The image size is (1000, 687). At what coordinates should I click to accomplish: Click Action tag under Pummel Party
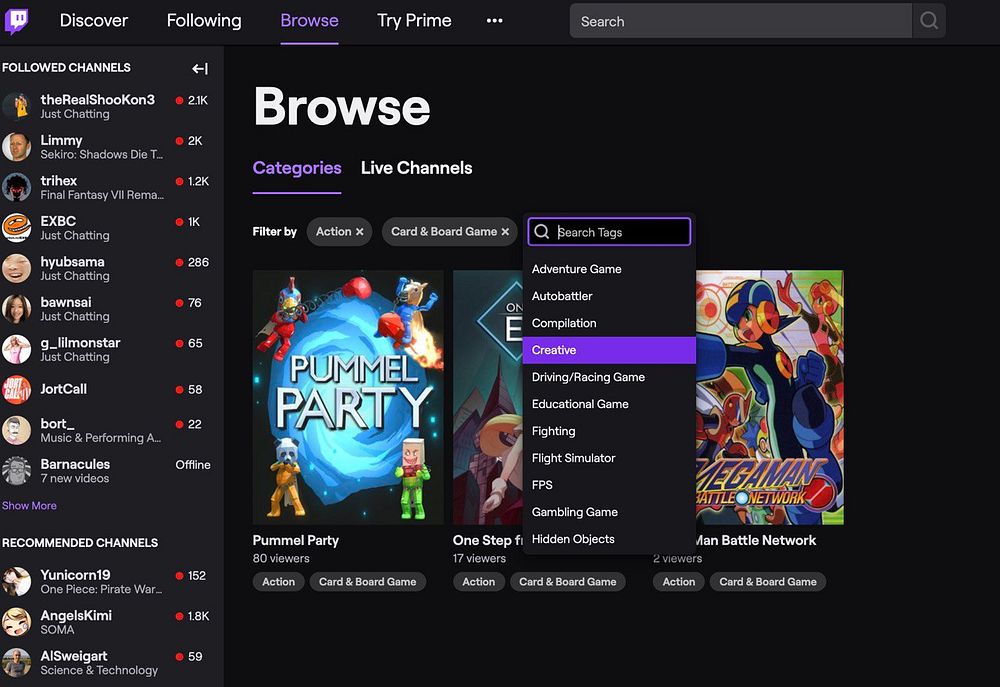click(279, 582)
